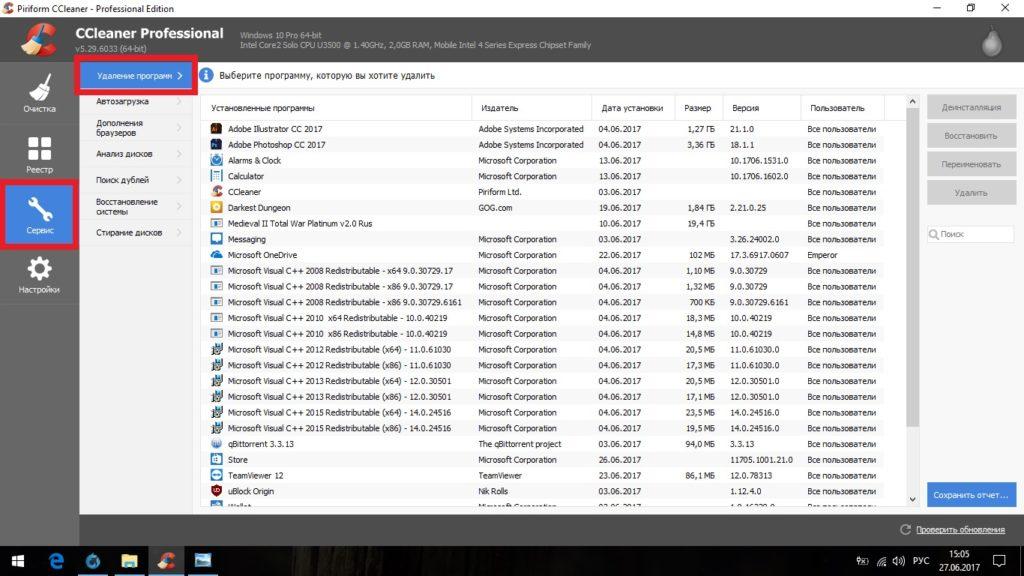
Task: Sort by Дата установки column
Action: (633, 108)
